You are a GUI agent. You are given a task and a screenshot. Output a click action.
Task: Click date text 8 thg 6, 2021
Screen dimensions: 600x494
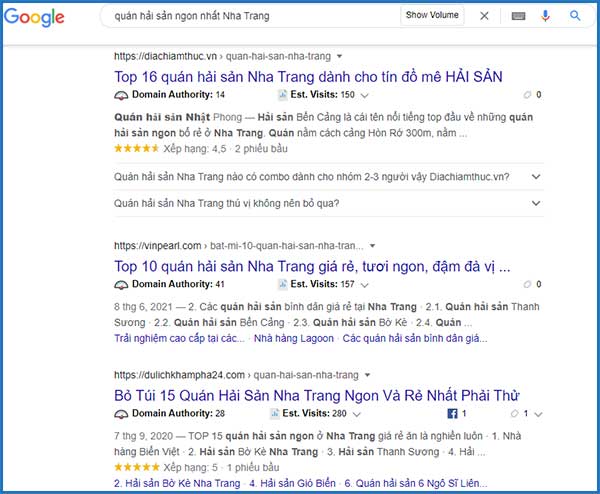143,307
